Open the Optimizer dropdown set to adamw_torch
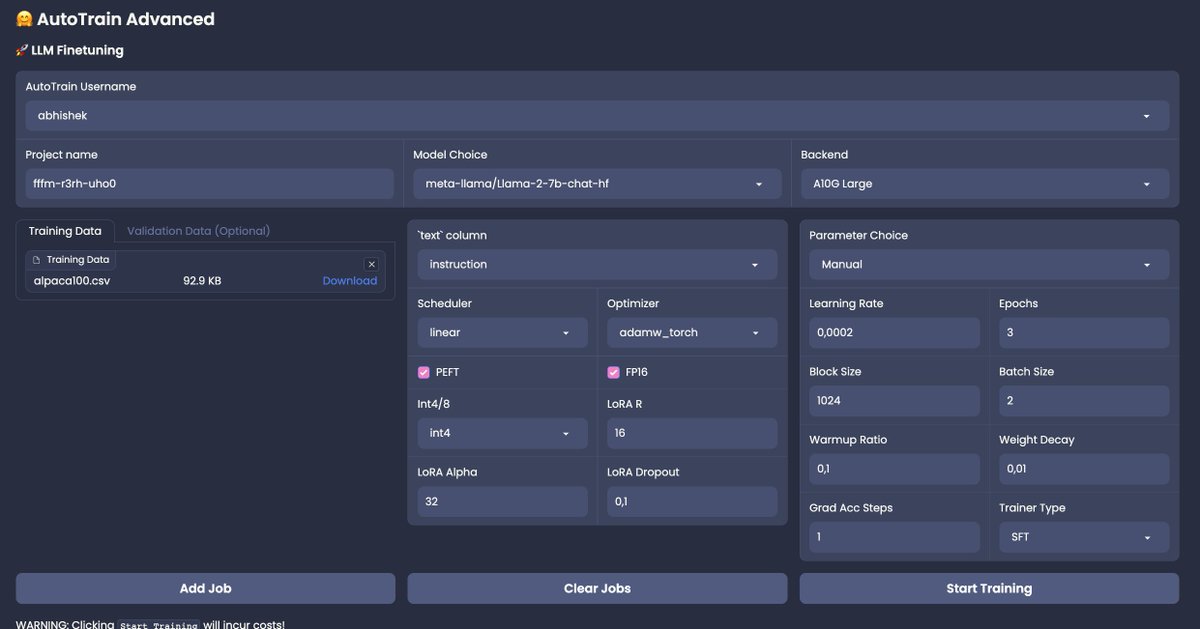1200x629 pixels. pyautogui.click(x=691, y=332)
